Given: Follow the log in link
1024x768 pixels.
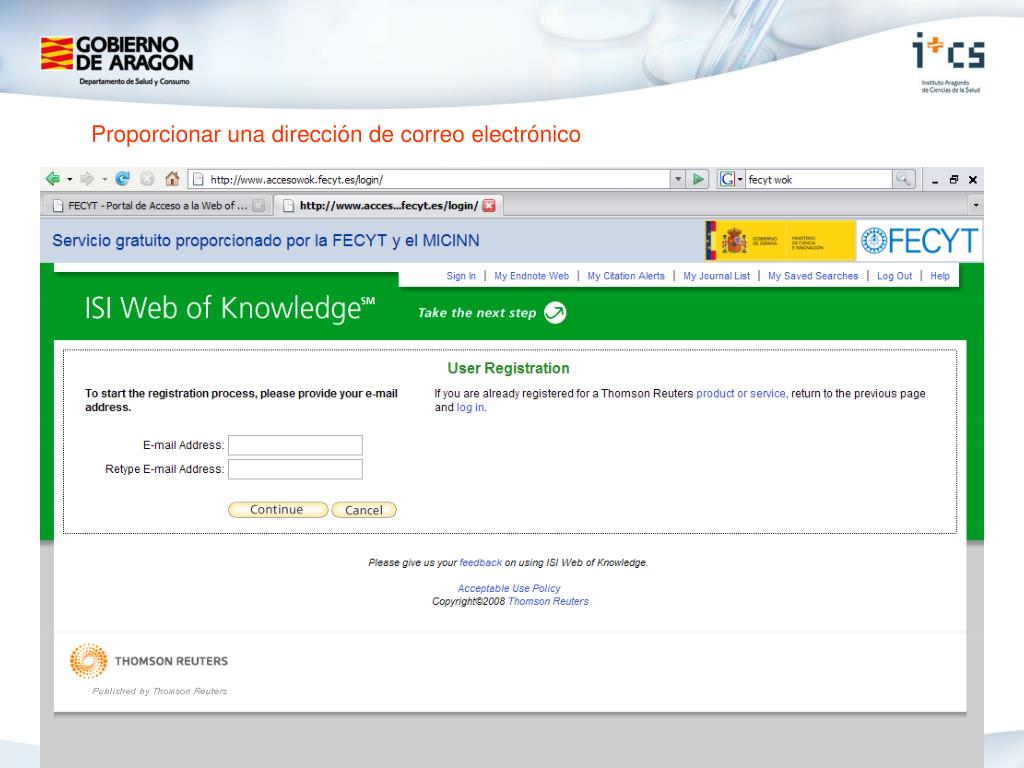Looking at the screenshot, I should (470, 408).
